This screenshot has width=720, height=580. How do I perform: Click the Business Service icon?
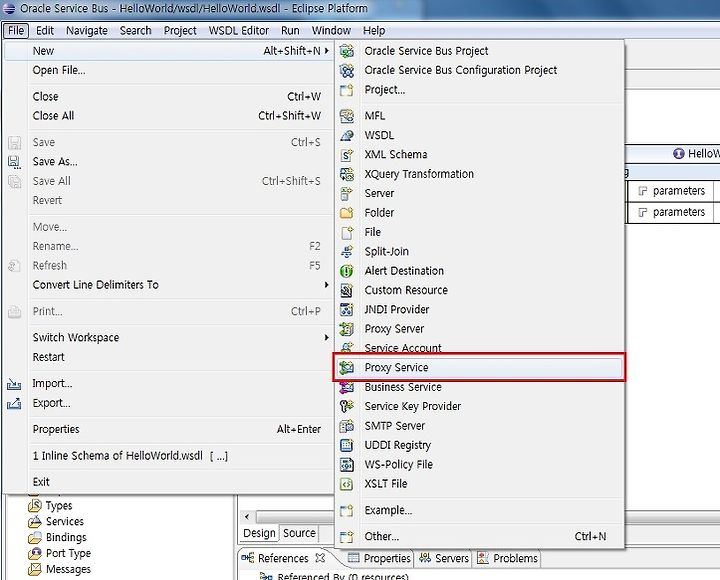347,387
